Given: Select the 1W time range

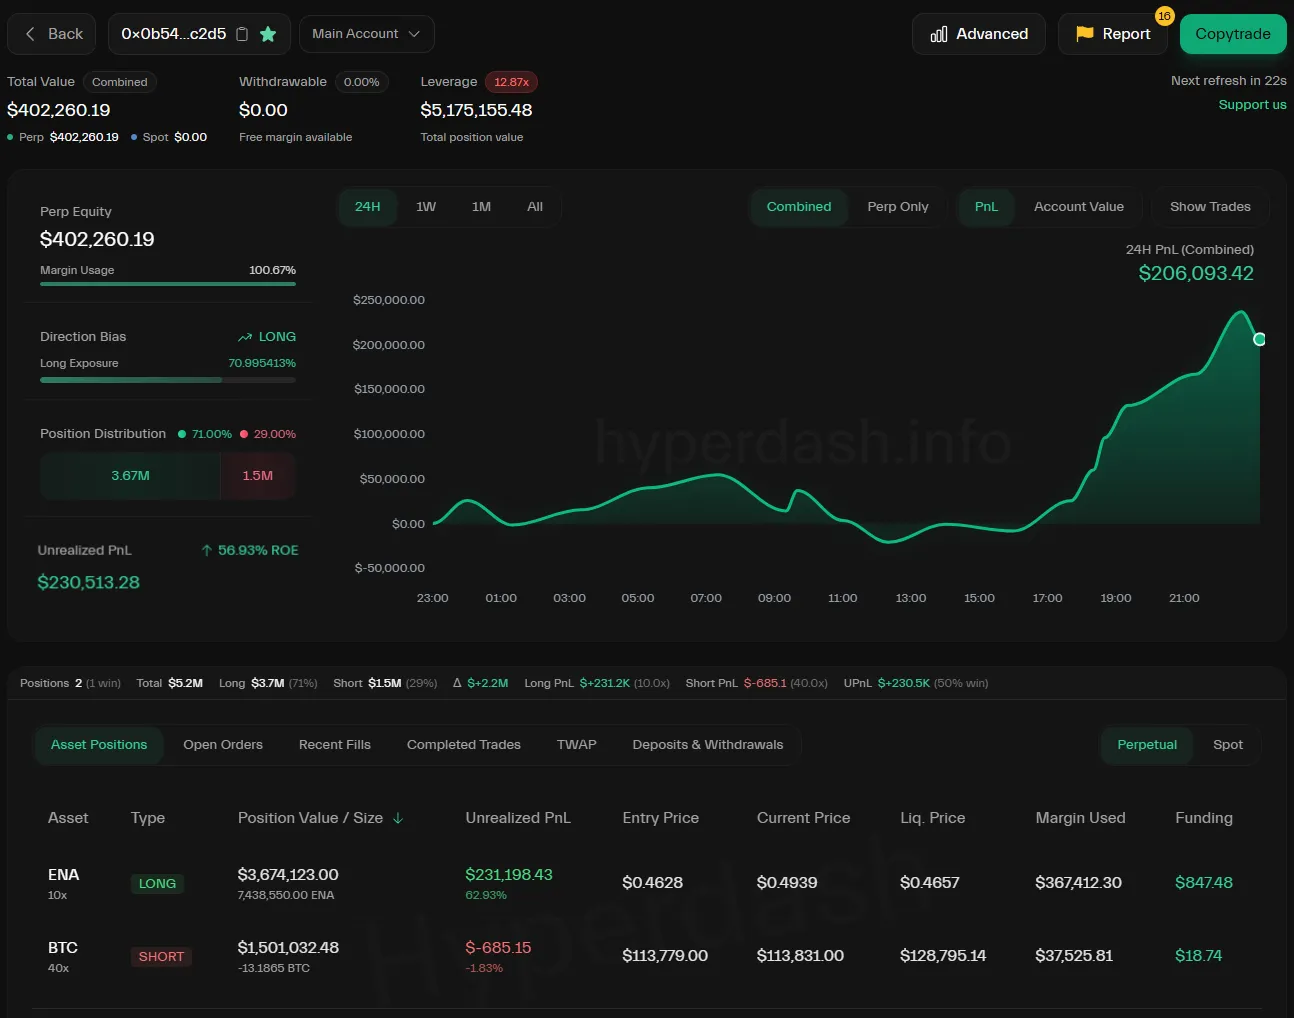Looking at the screenshot, I should point(426,207).
